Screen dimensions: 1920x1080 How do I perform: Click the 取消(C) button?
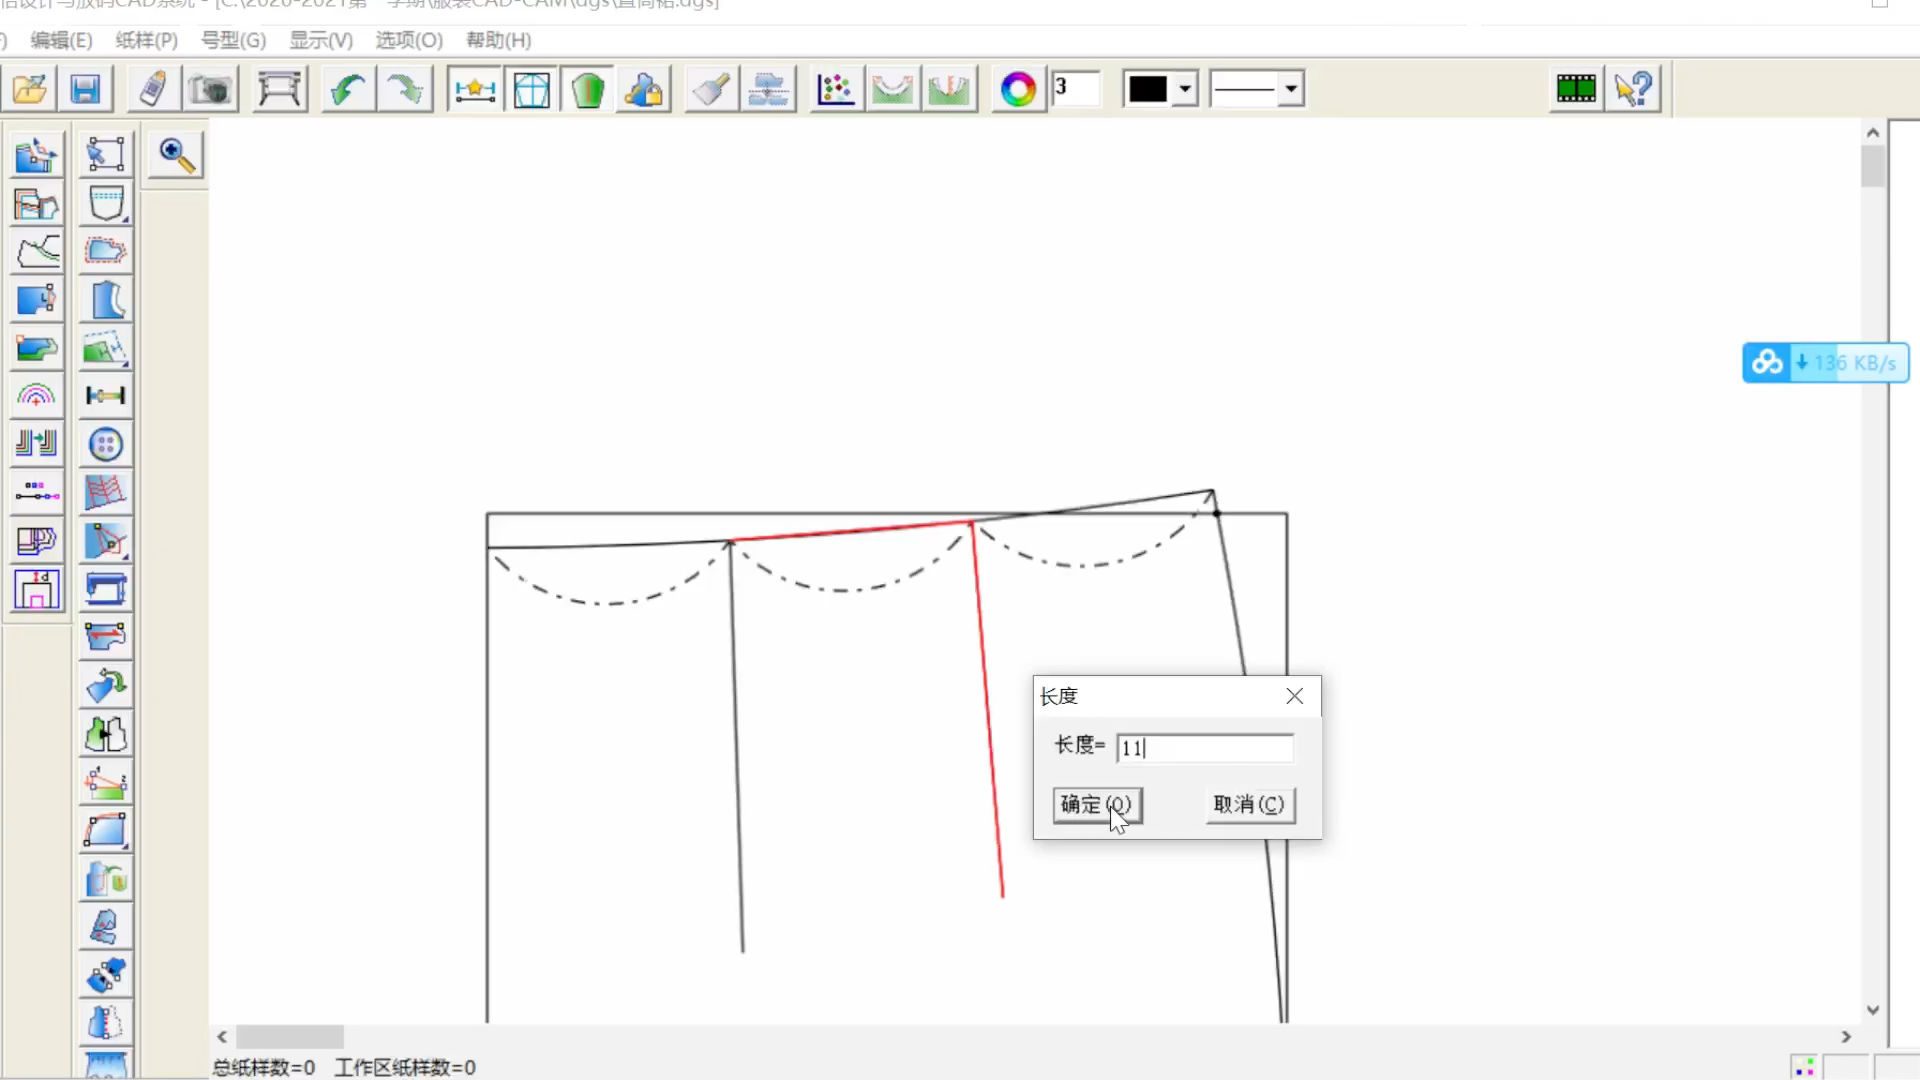click(1249, 805)
